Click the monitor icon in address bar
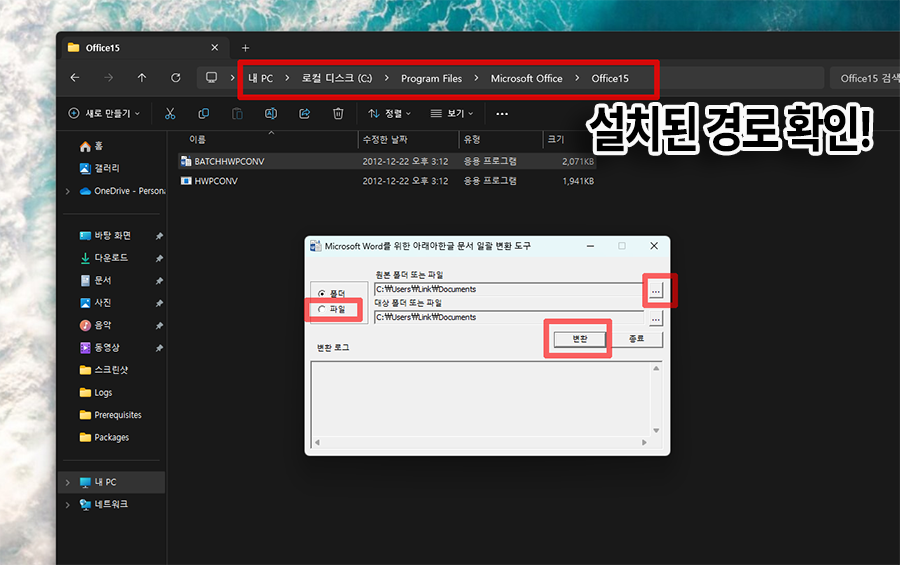The image size is (900, 565). [x=212, y=78]
